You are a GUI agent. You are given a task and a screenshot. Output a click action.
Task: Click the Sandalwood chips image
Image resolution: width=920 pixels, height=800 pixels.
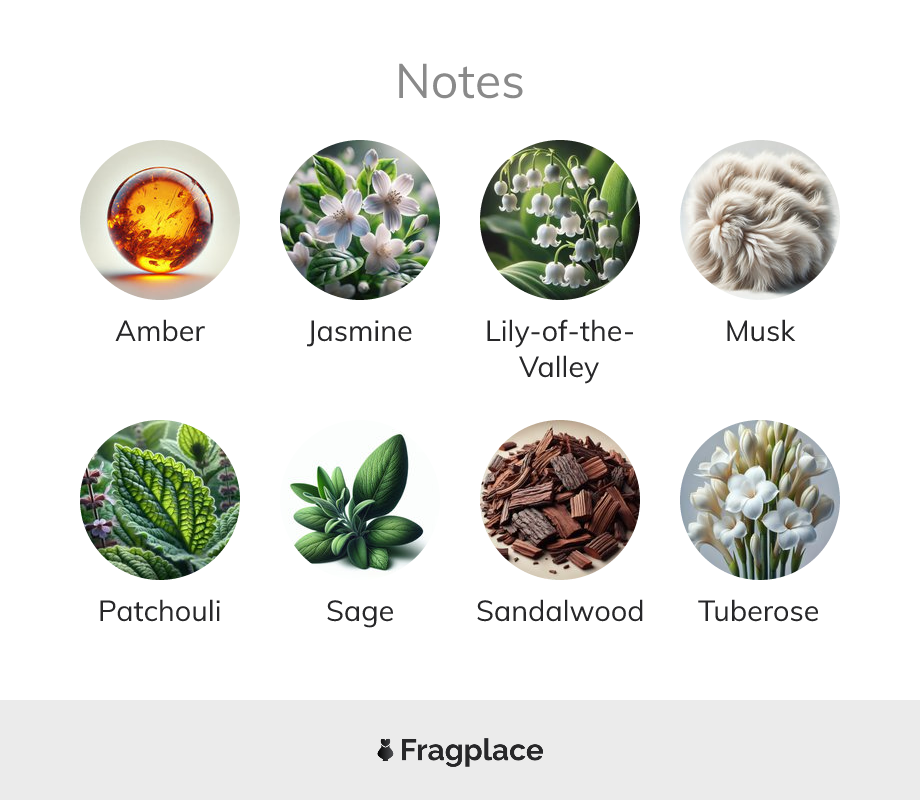pos(560,499)
